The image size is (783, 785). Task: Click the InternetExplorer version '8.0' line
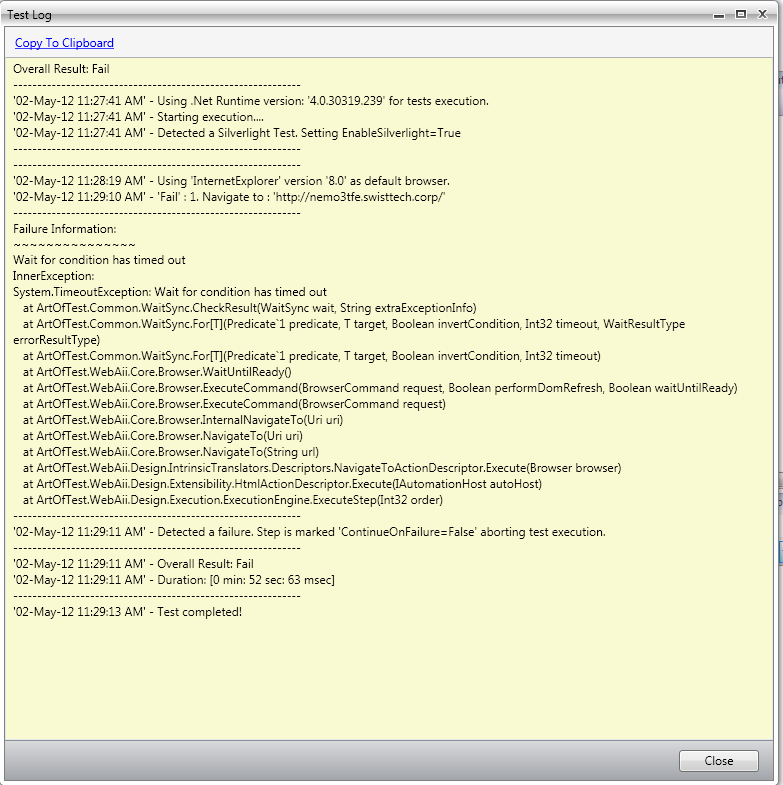pos(231,181)
